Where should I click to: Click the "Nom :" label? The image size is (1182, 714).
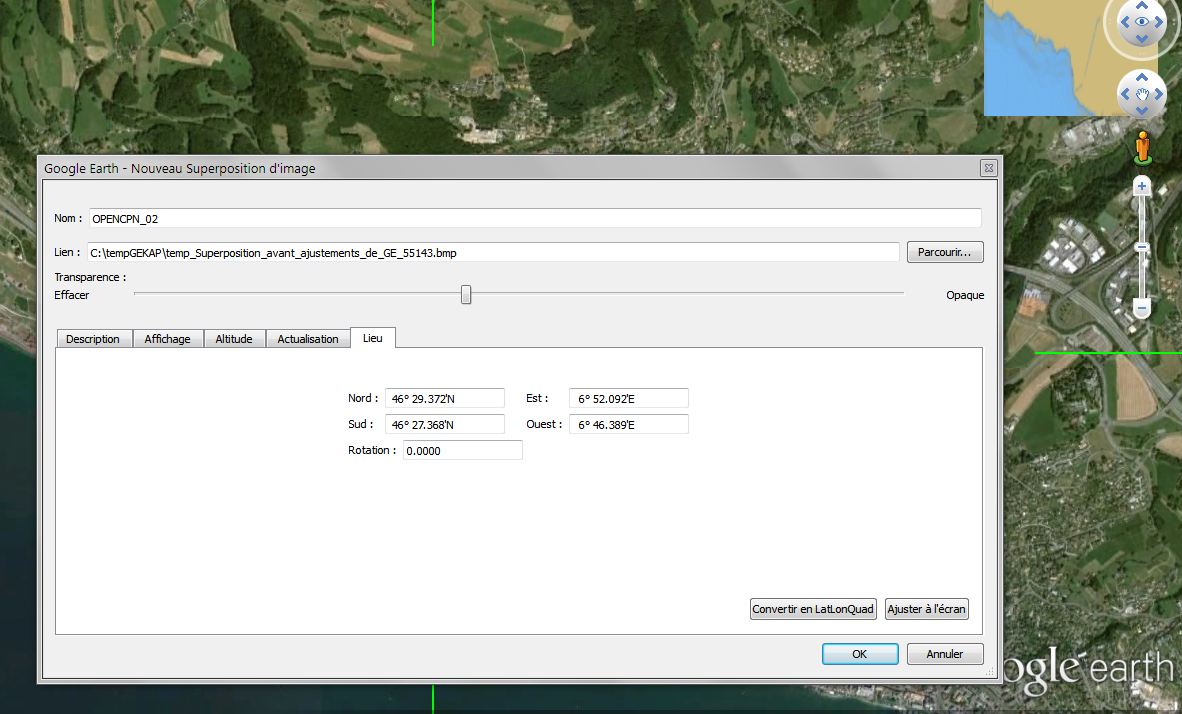tap(68, 218)
